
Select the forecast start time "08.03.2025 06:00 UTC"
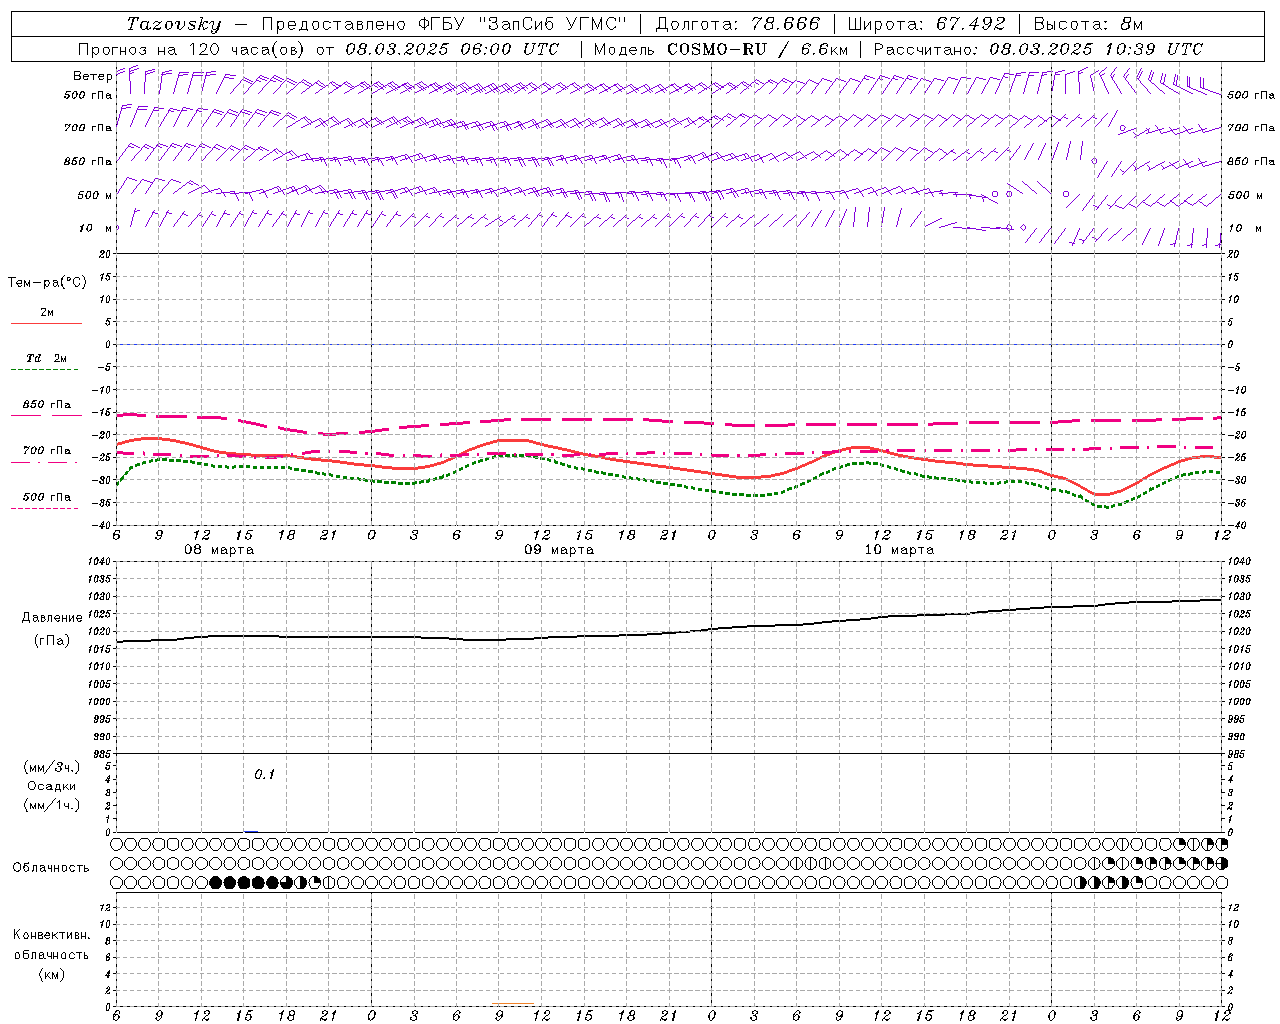click(452, 49)
